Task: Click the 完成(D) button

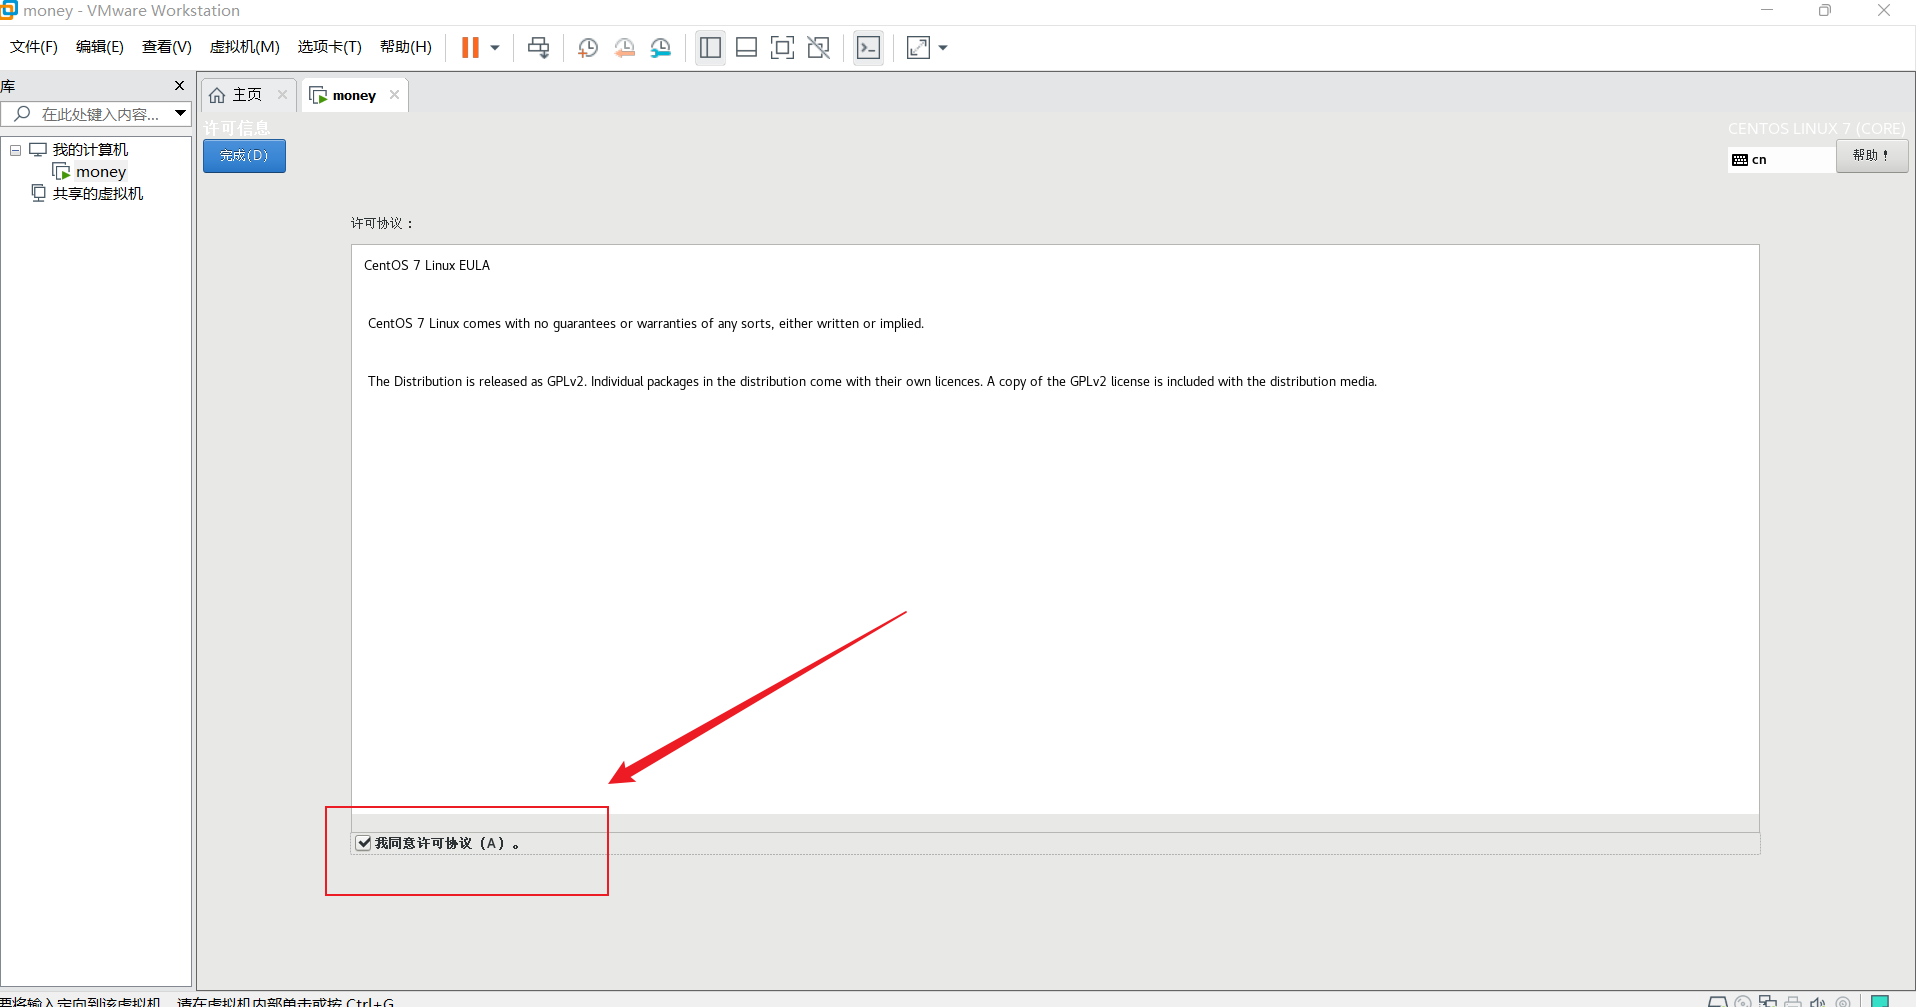Action: (x=244, y=156)
